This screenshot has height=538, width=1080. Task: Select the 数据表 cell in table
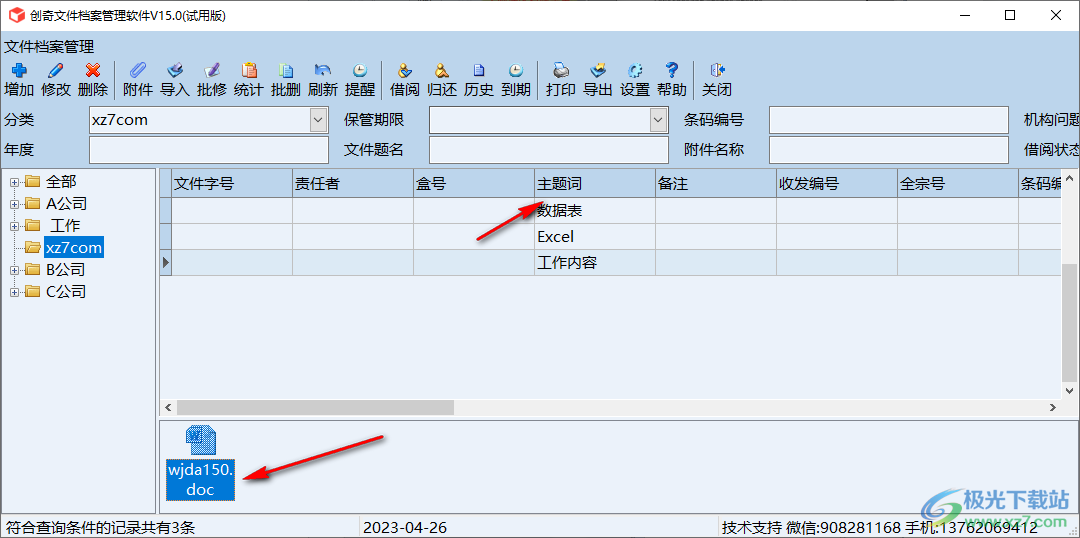pos(595,211)
